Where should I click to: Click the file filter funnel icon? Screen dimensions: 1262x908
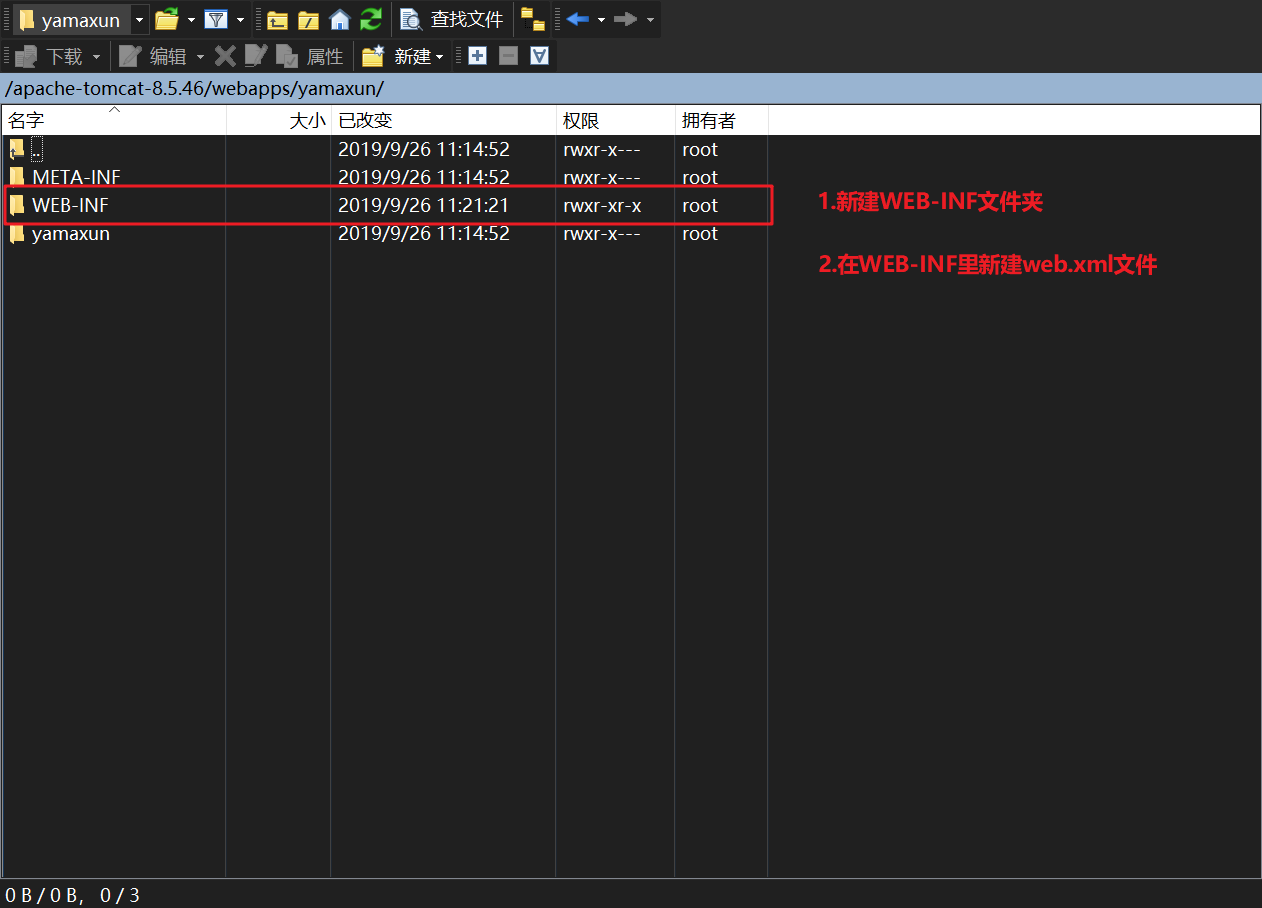click(215, 19)
